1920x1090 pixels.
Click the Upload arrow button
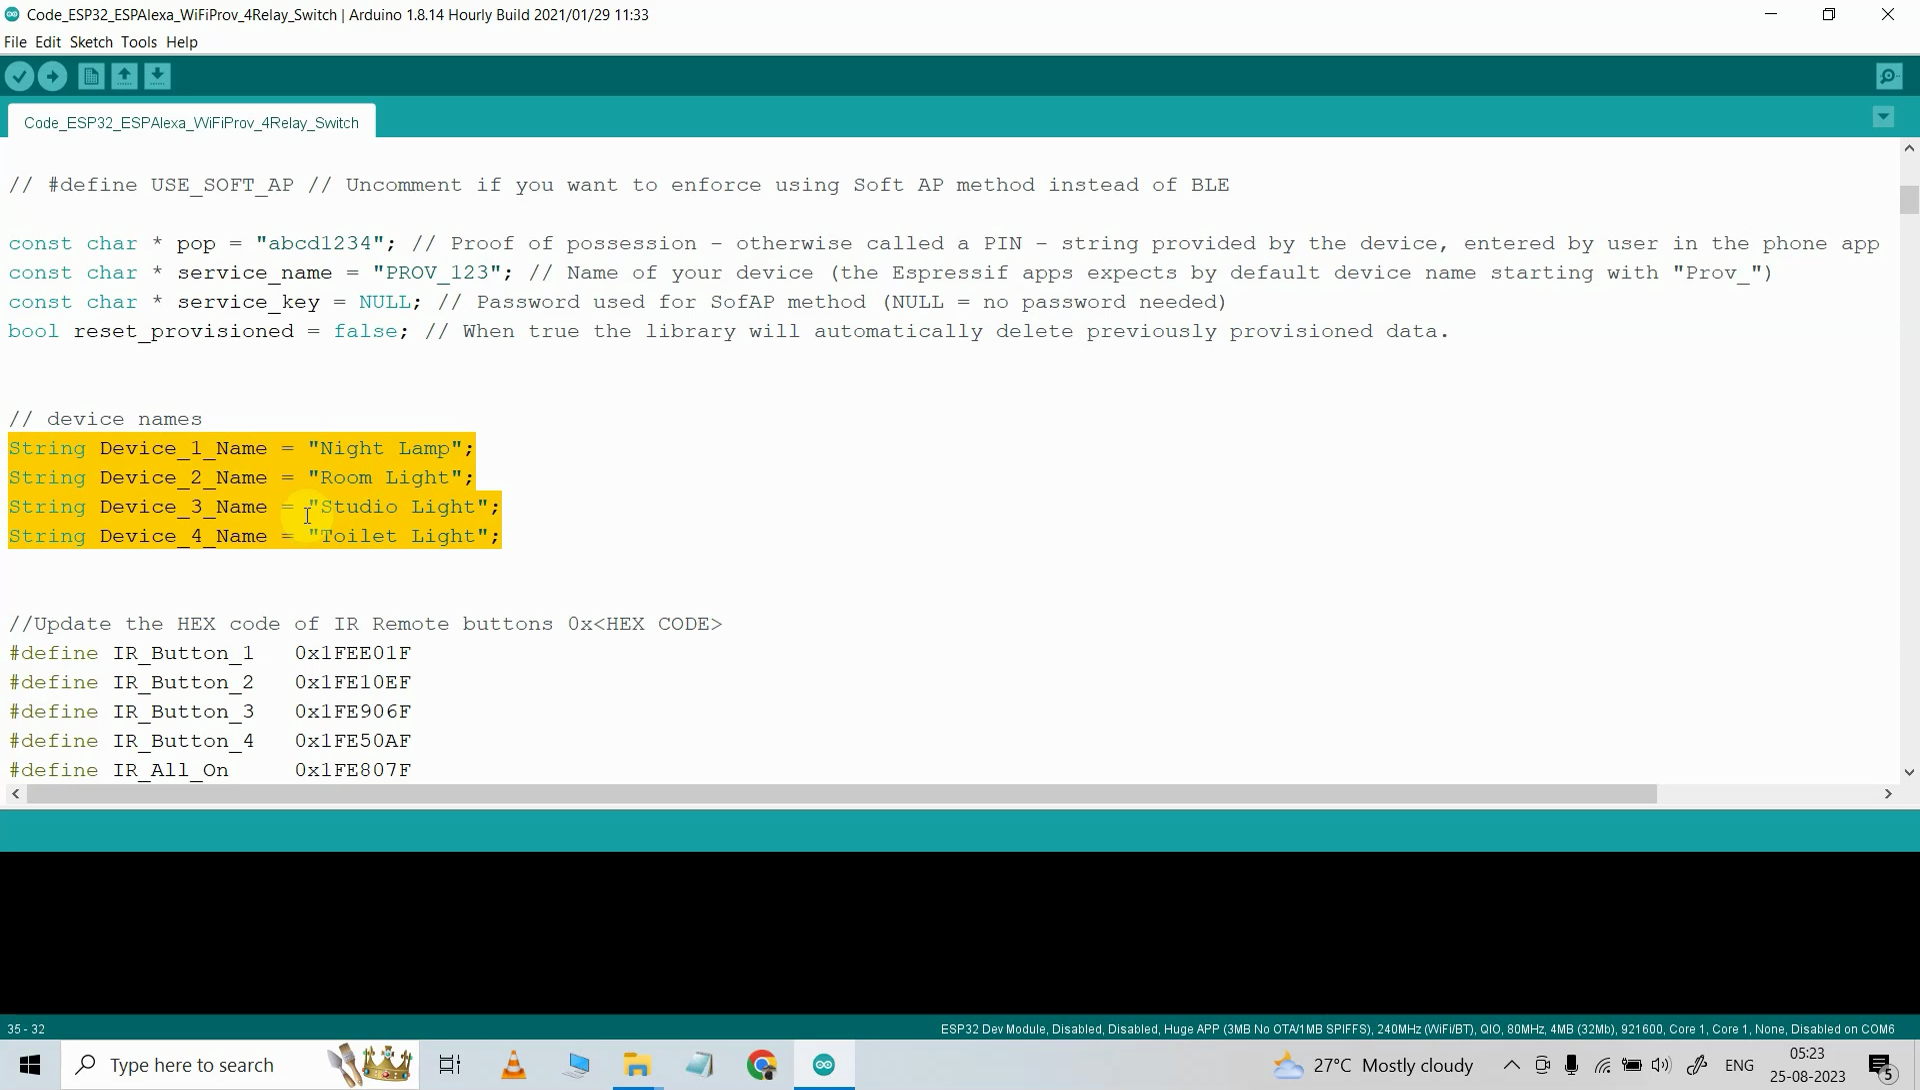[53, 76]
